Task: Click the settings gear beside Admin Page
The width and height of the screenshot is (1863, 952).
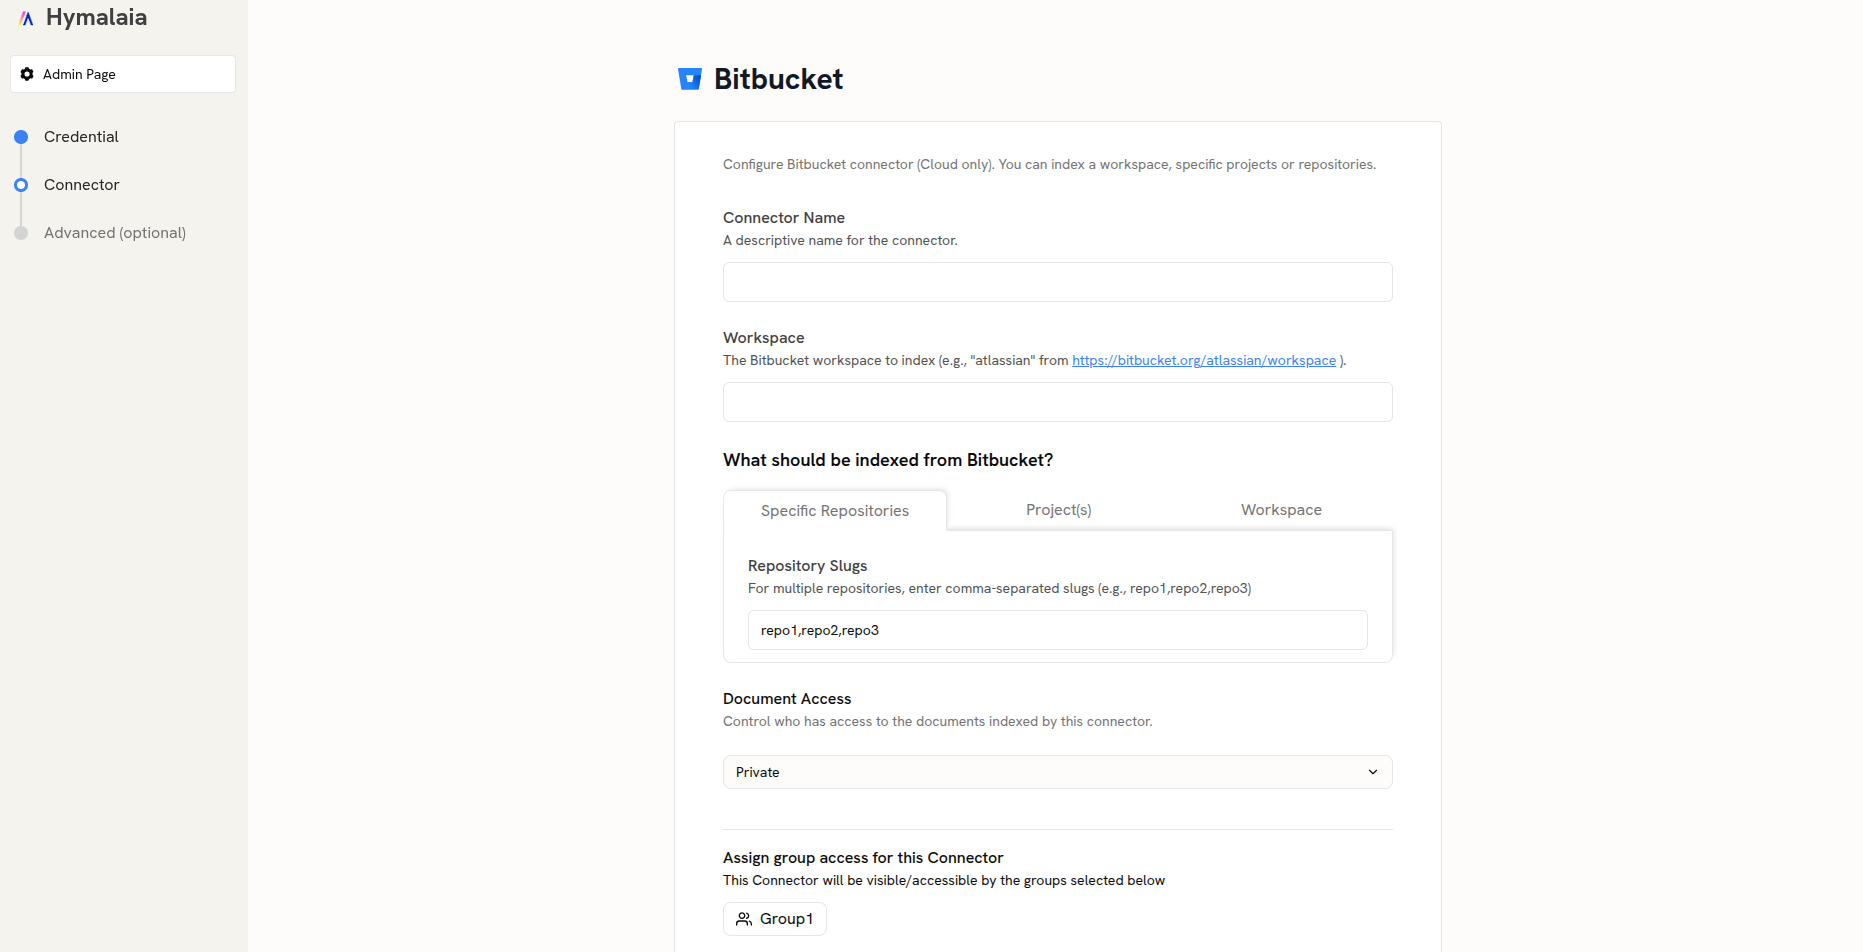Action: coord(27,73)
